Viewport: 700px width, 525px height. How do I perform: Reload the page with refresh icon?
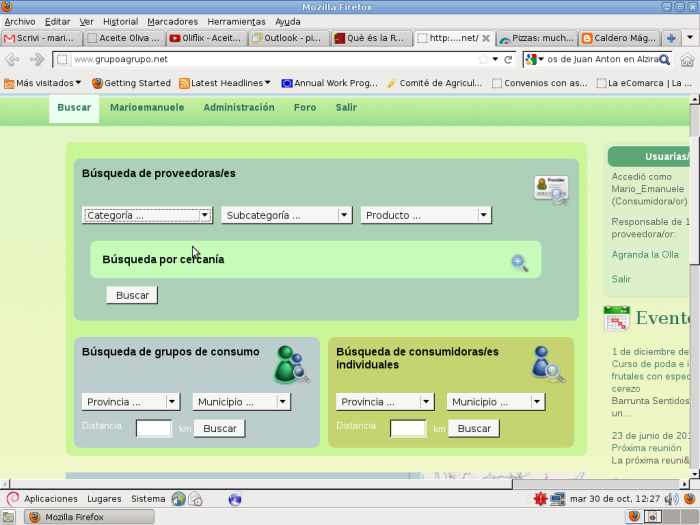508,59
